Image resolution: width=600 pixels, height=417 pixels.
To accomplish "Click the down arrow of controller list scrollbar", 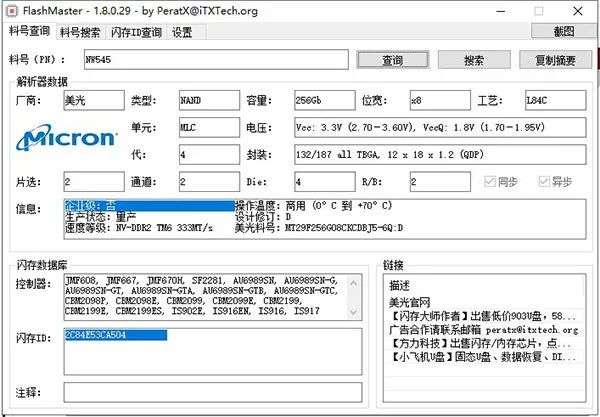I will click(x=354, y=311).
